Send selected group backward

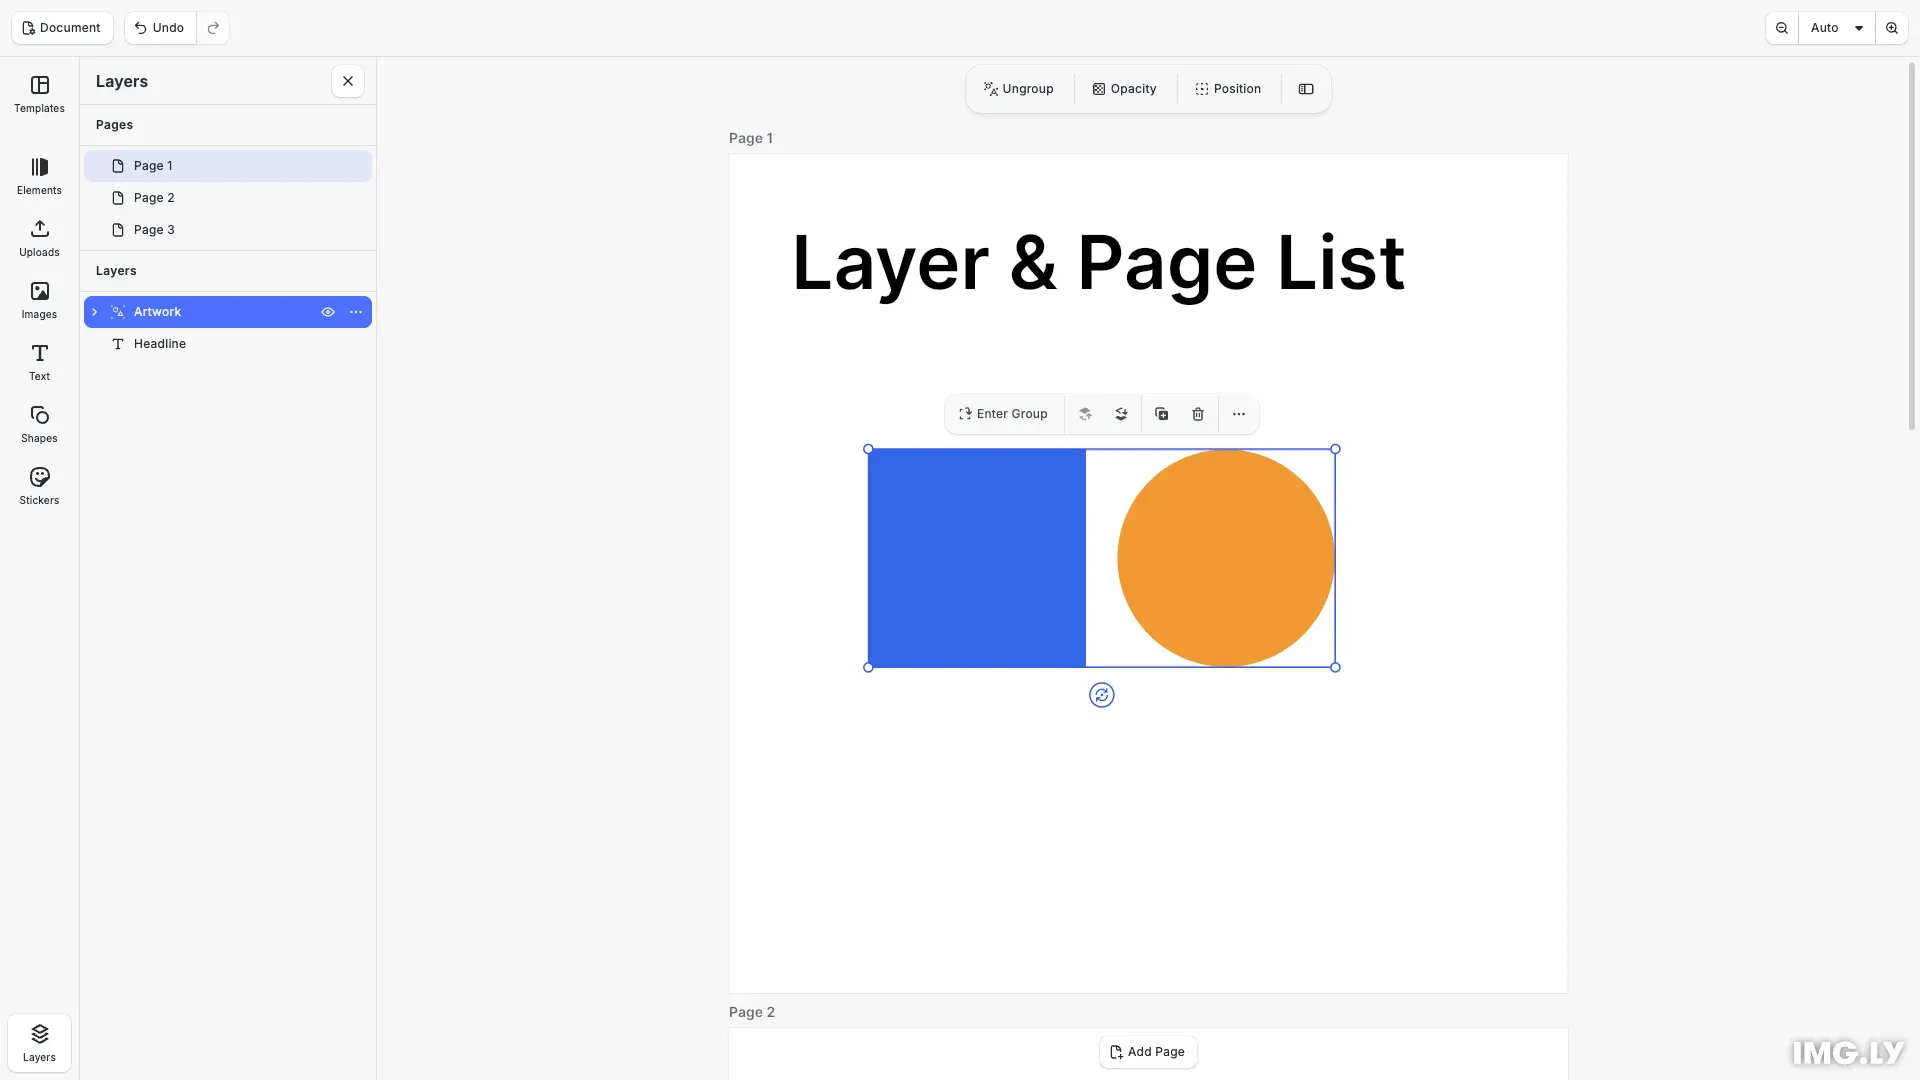[x=1121, y=414]
